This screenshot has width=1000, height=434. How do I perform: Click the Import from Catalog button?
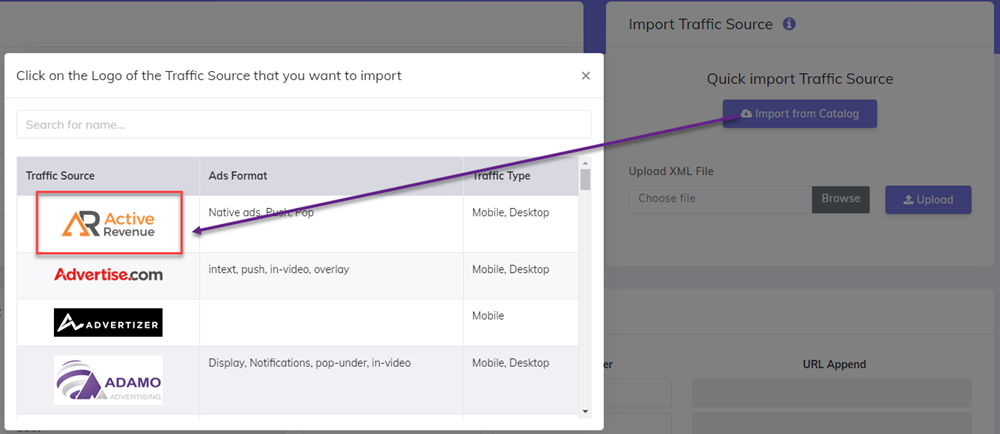800,114
